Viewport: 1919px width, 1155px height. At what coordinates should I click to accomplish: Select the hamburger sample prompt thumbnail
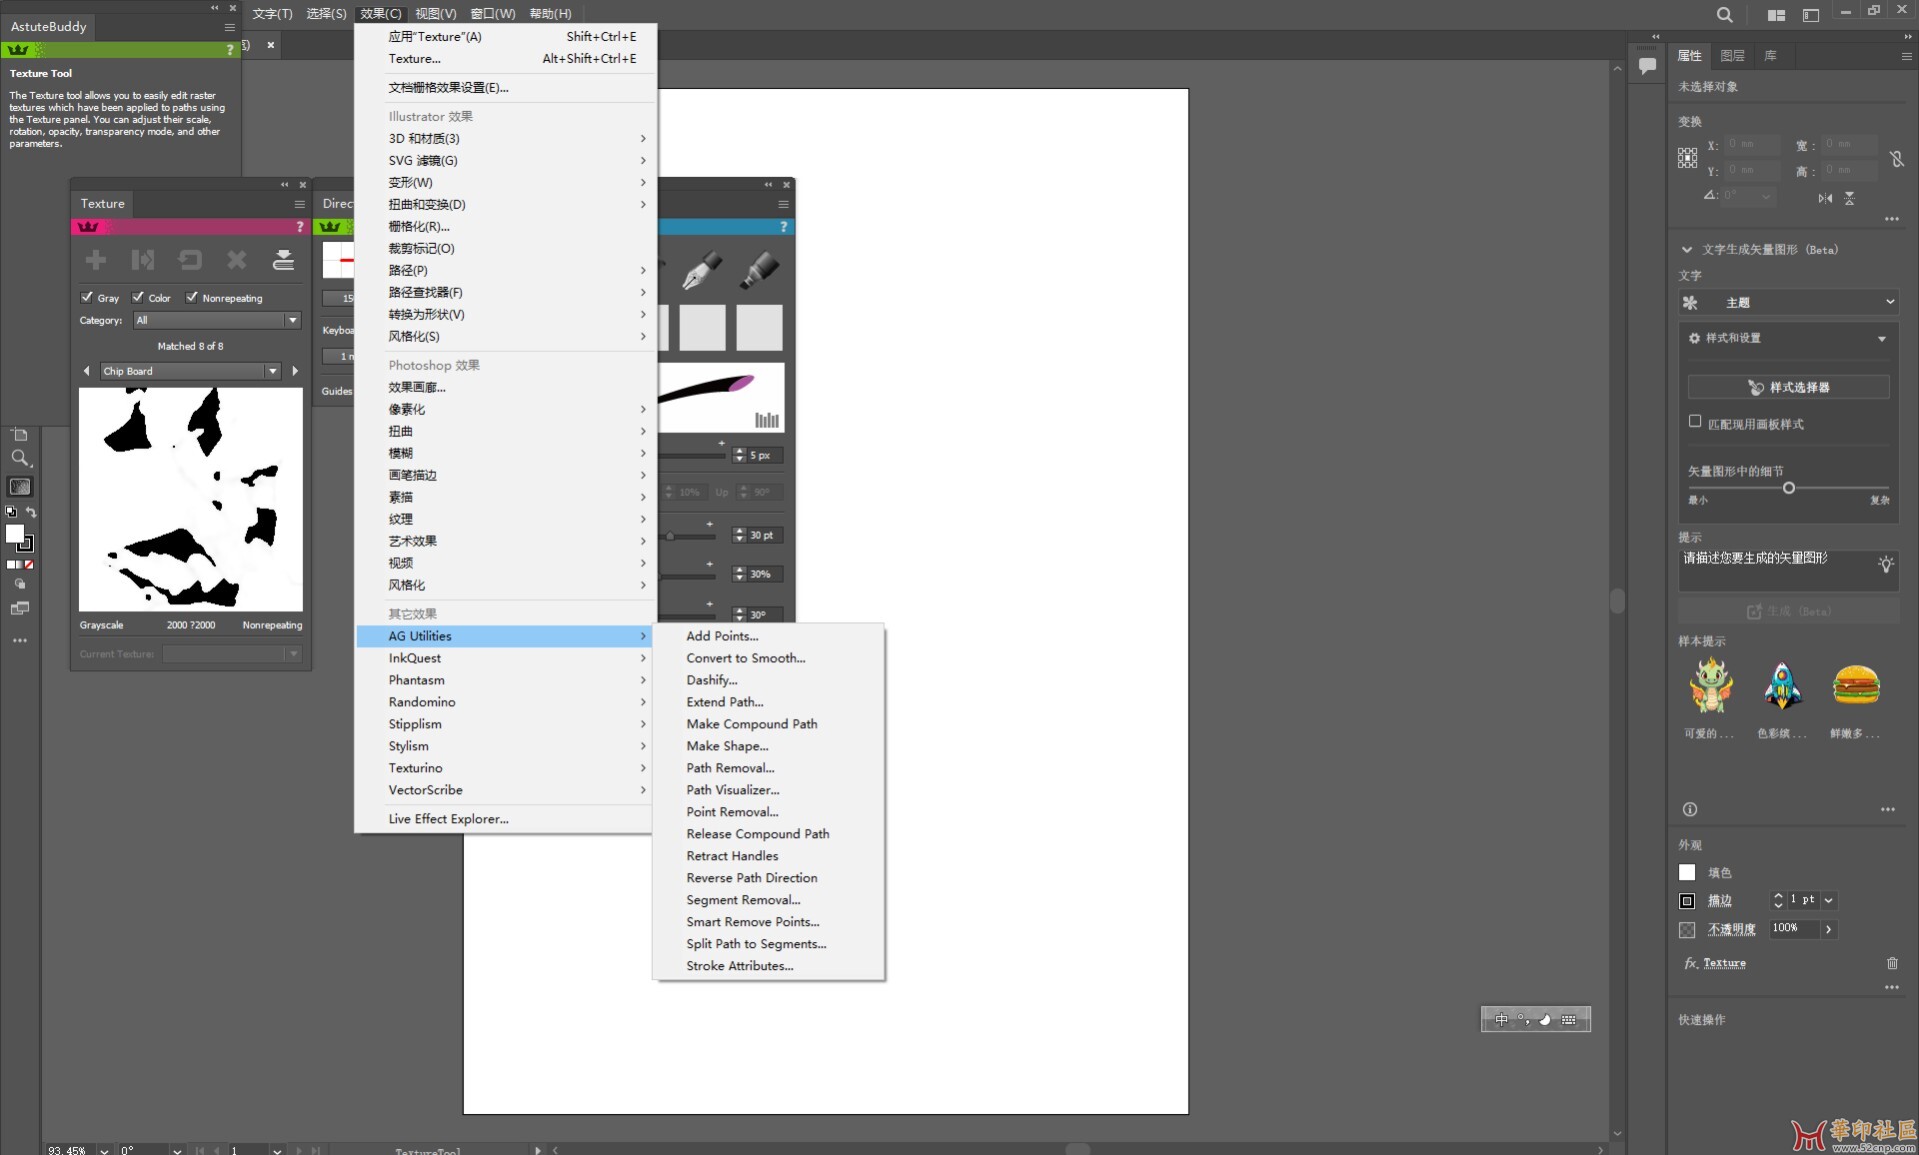click(1856, 686)
